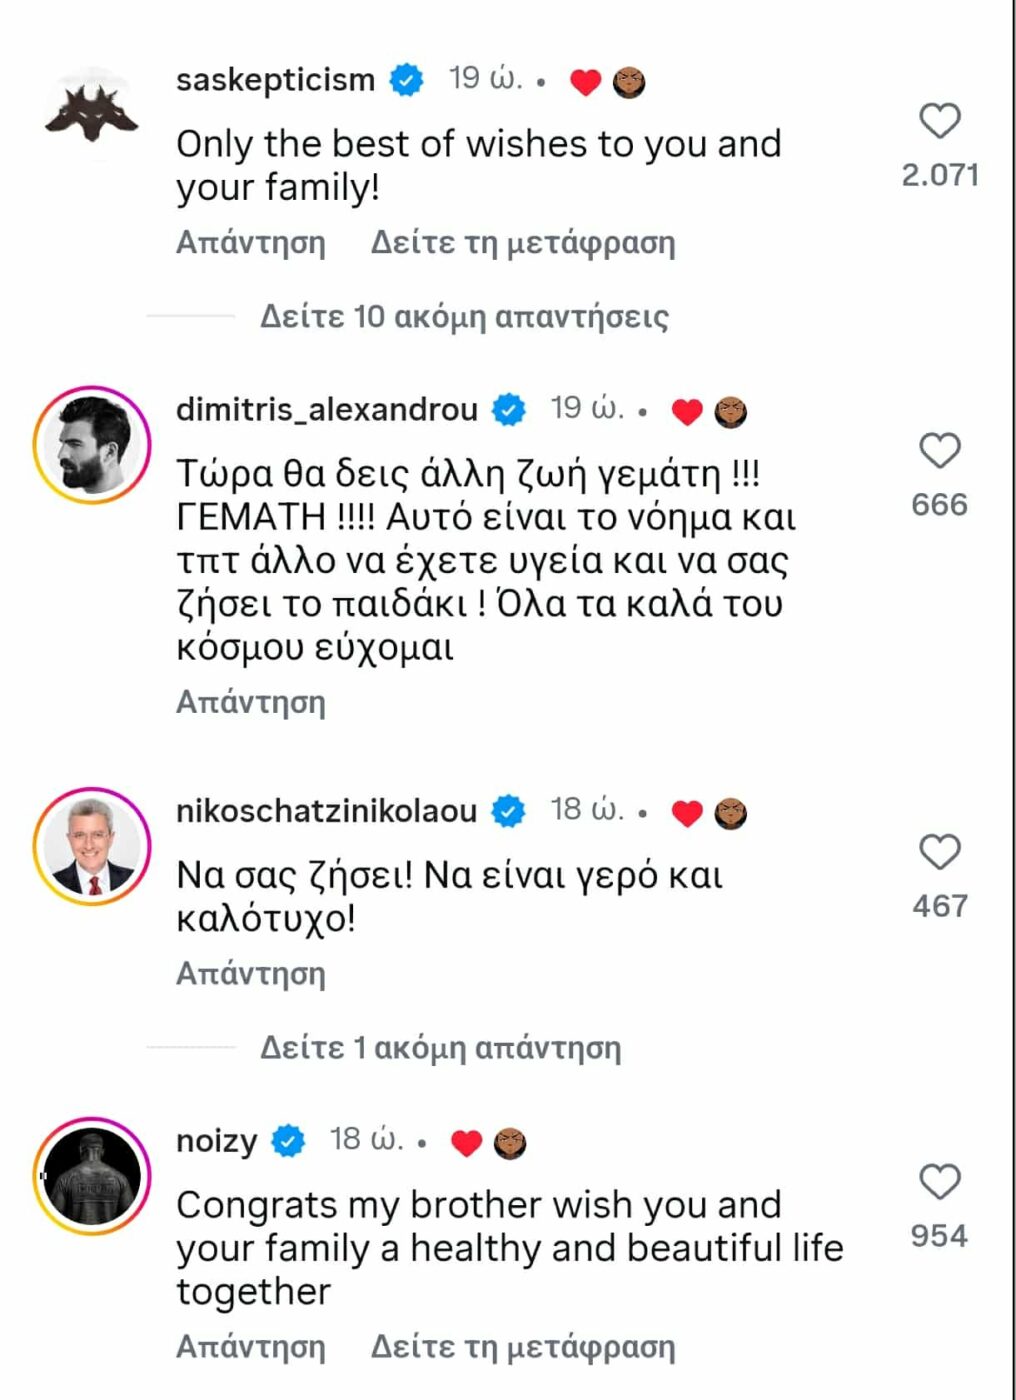Screen dimensions: 1016x1400
Task: Reply to noizy's comment
Action: (x=251, y=1347)
